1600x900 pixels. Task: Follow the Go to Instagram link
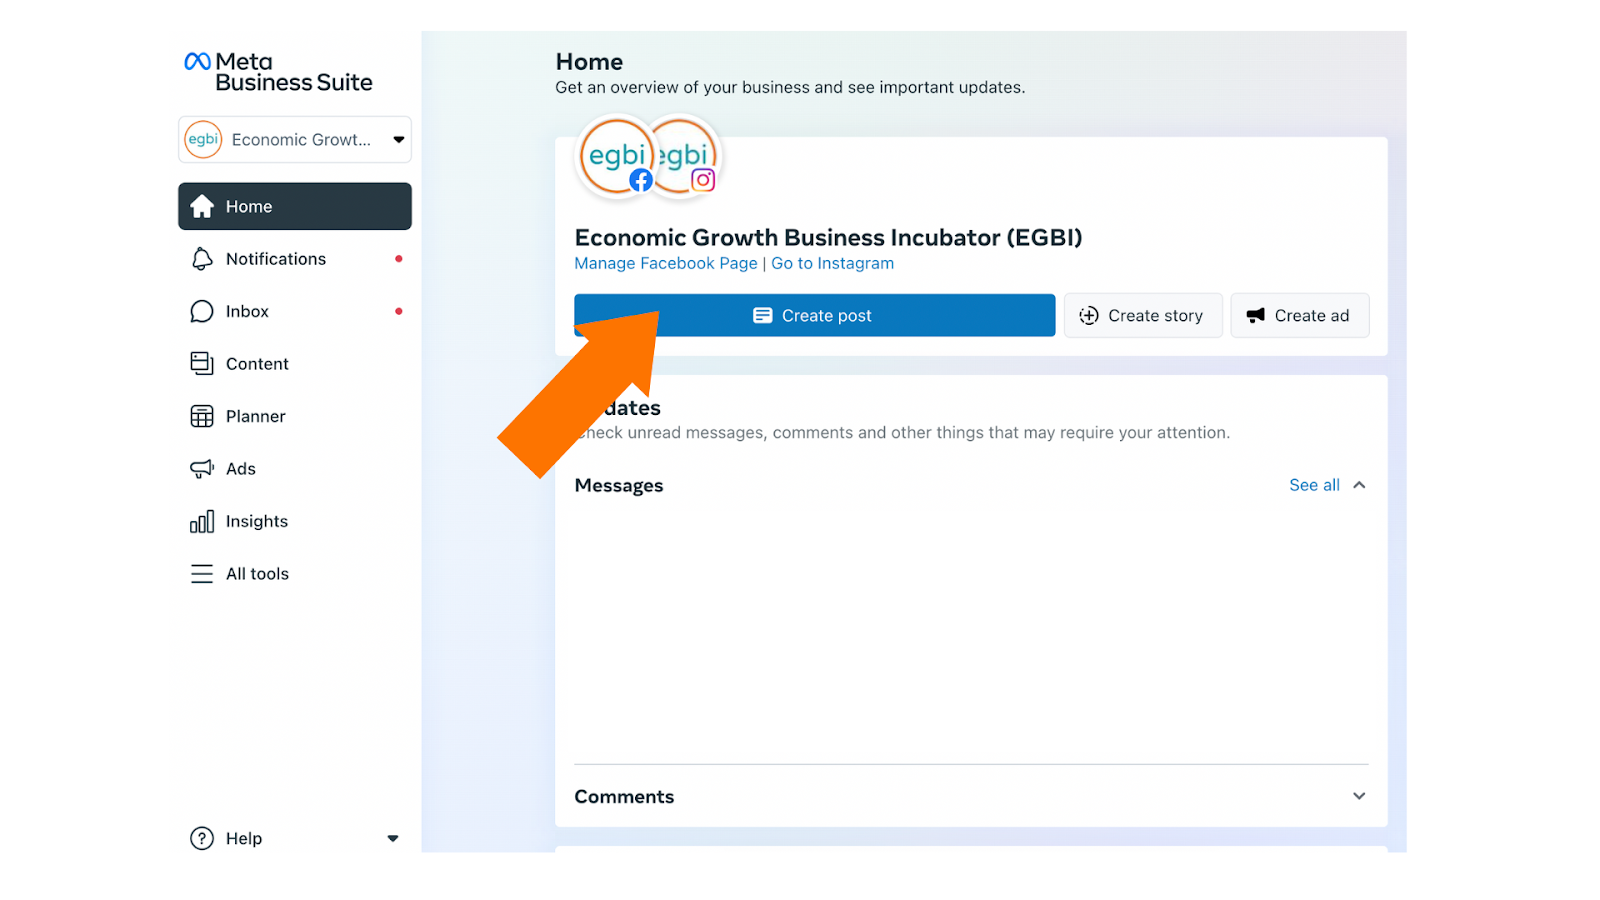(x=833, y=263)
